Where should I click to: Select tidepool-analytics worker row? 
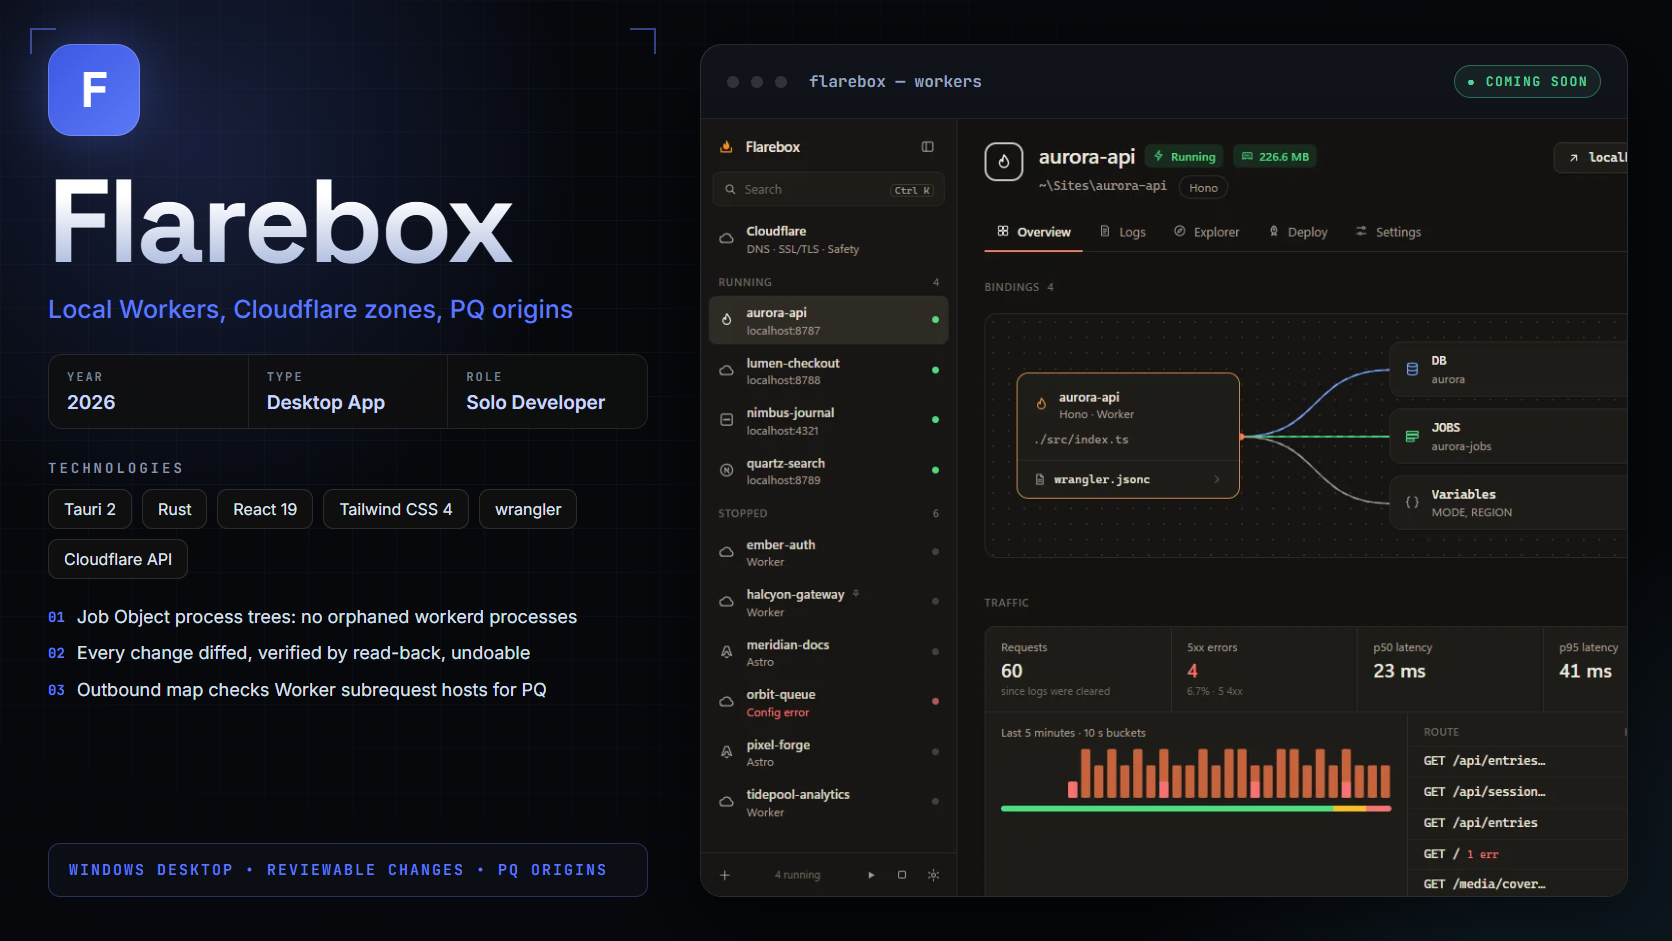pyautogui.click(x=828, y=803)
